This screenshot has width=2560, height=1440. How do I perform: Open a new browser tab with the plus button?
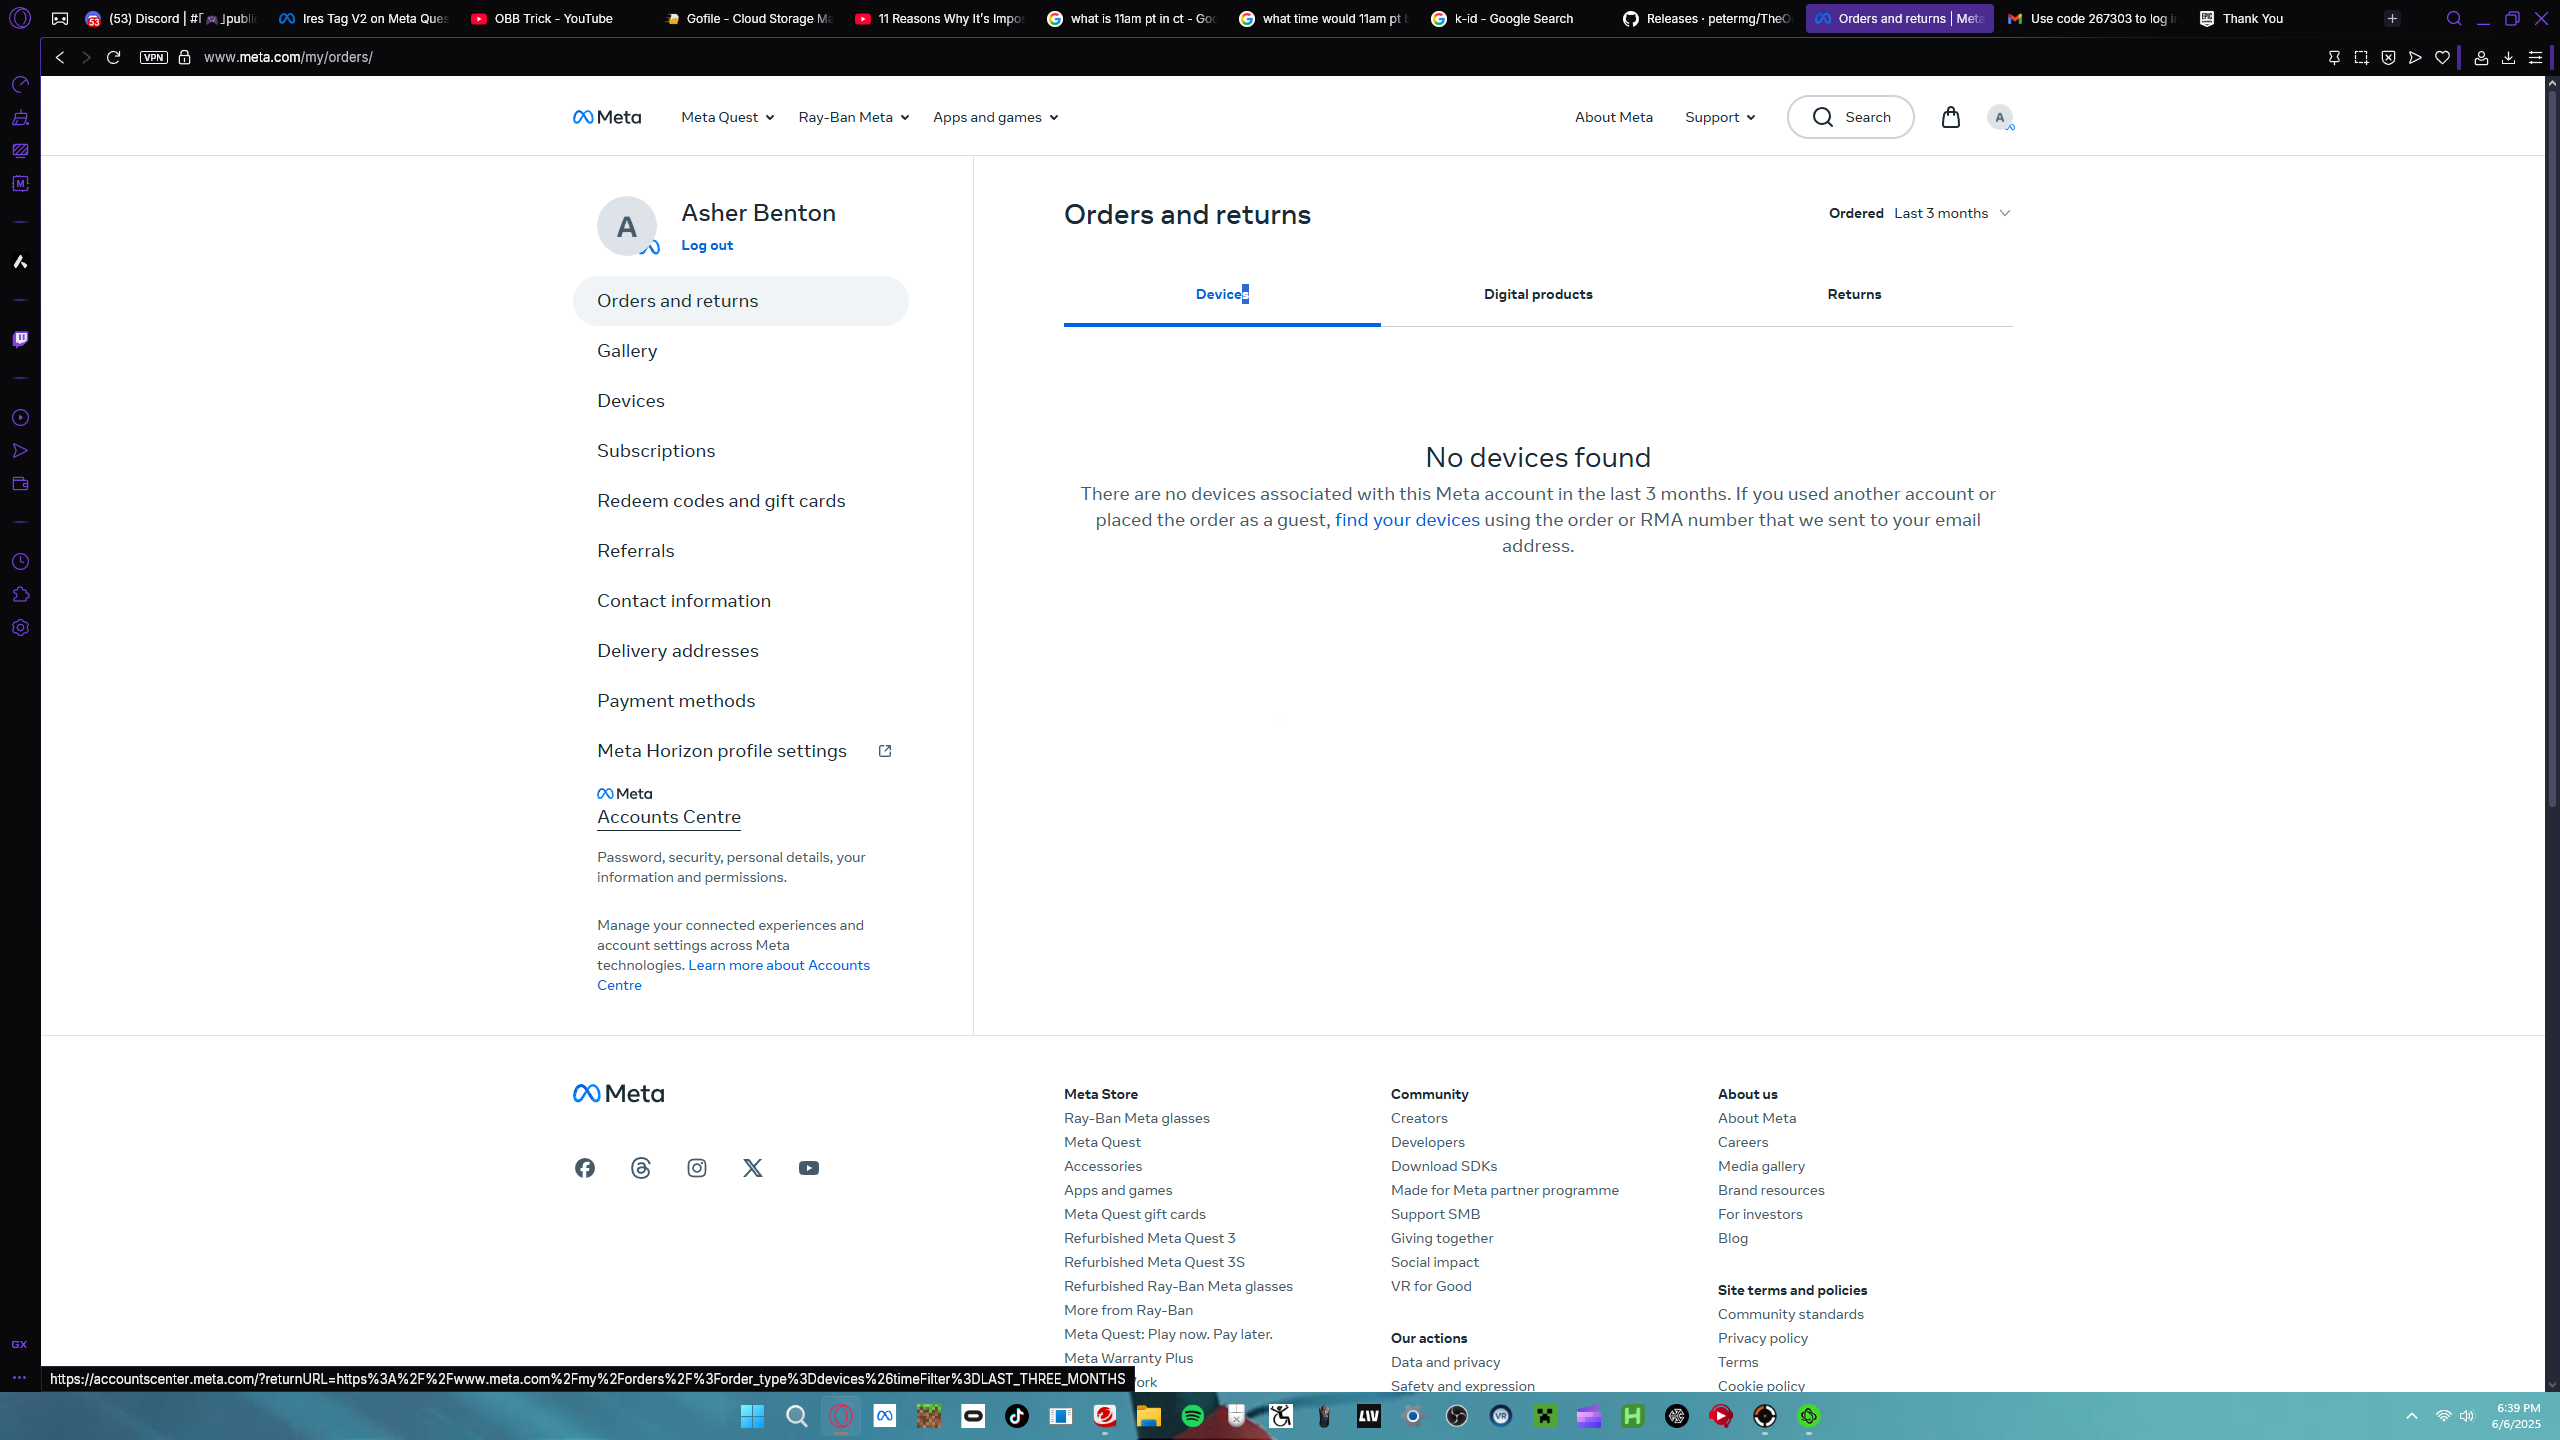(2392, 18)
